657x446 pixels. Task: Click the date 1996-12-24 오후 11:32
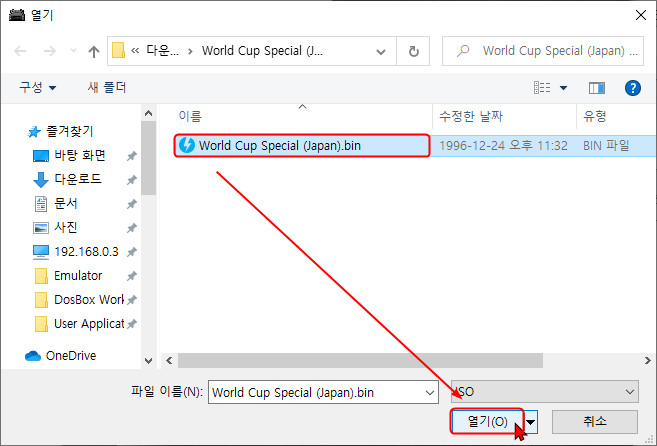pyautogui.click(x=503, y=146)
